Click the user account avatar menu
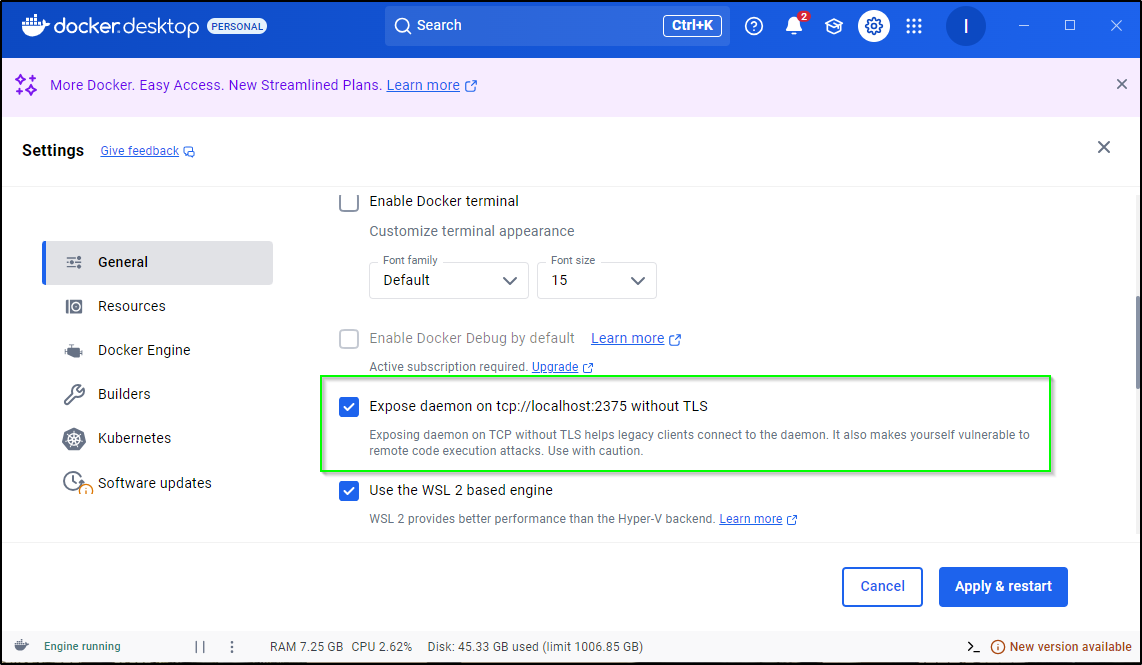 965,26
